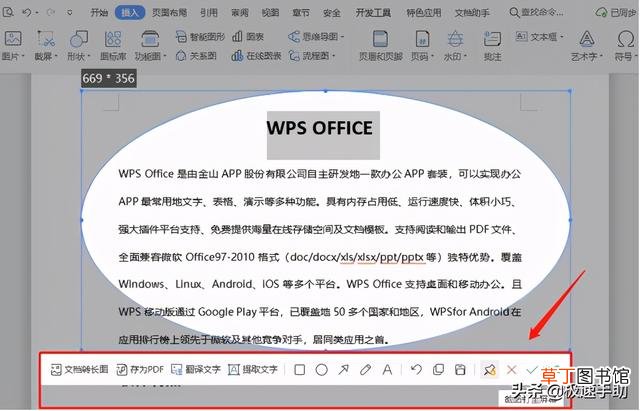
Task: Open 在线图表 online charts
Action: [x=256, y=56]
